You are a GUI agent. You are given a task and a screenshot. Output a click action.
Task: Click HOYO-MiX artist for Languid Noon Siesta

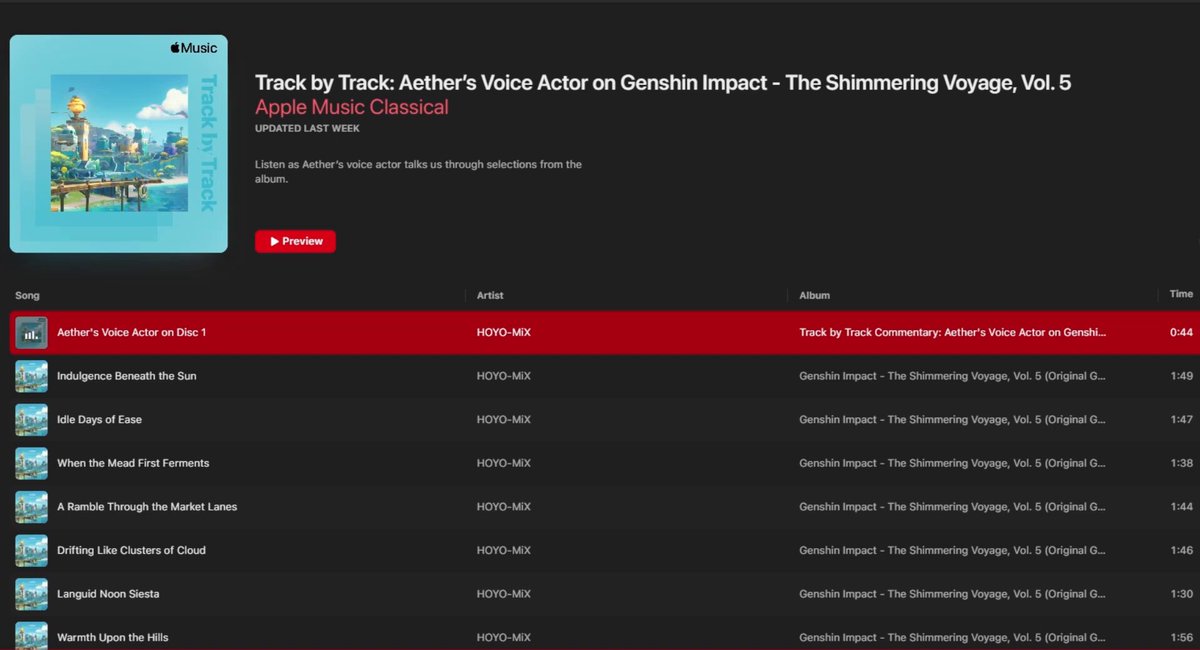point(504,594)
